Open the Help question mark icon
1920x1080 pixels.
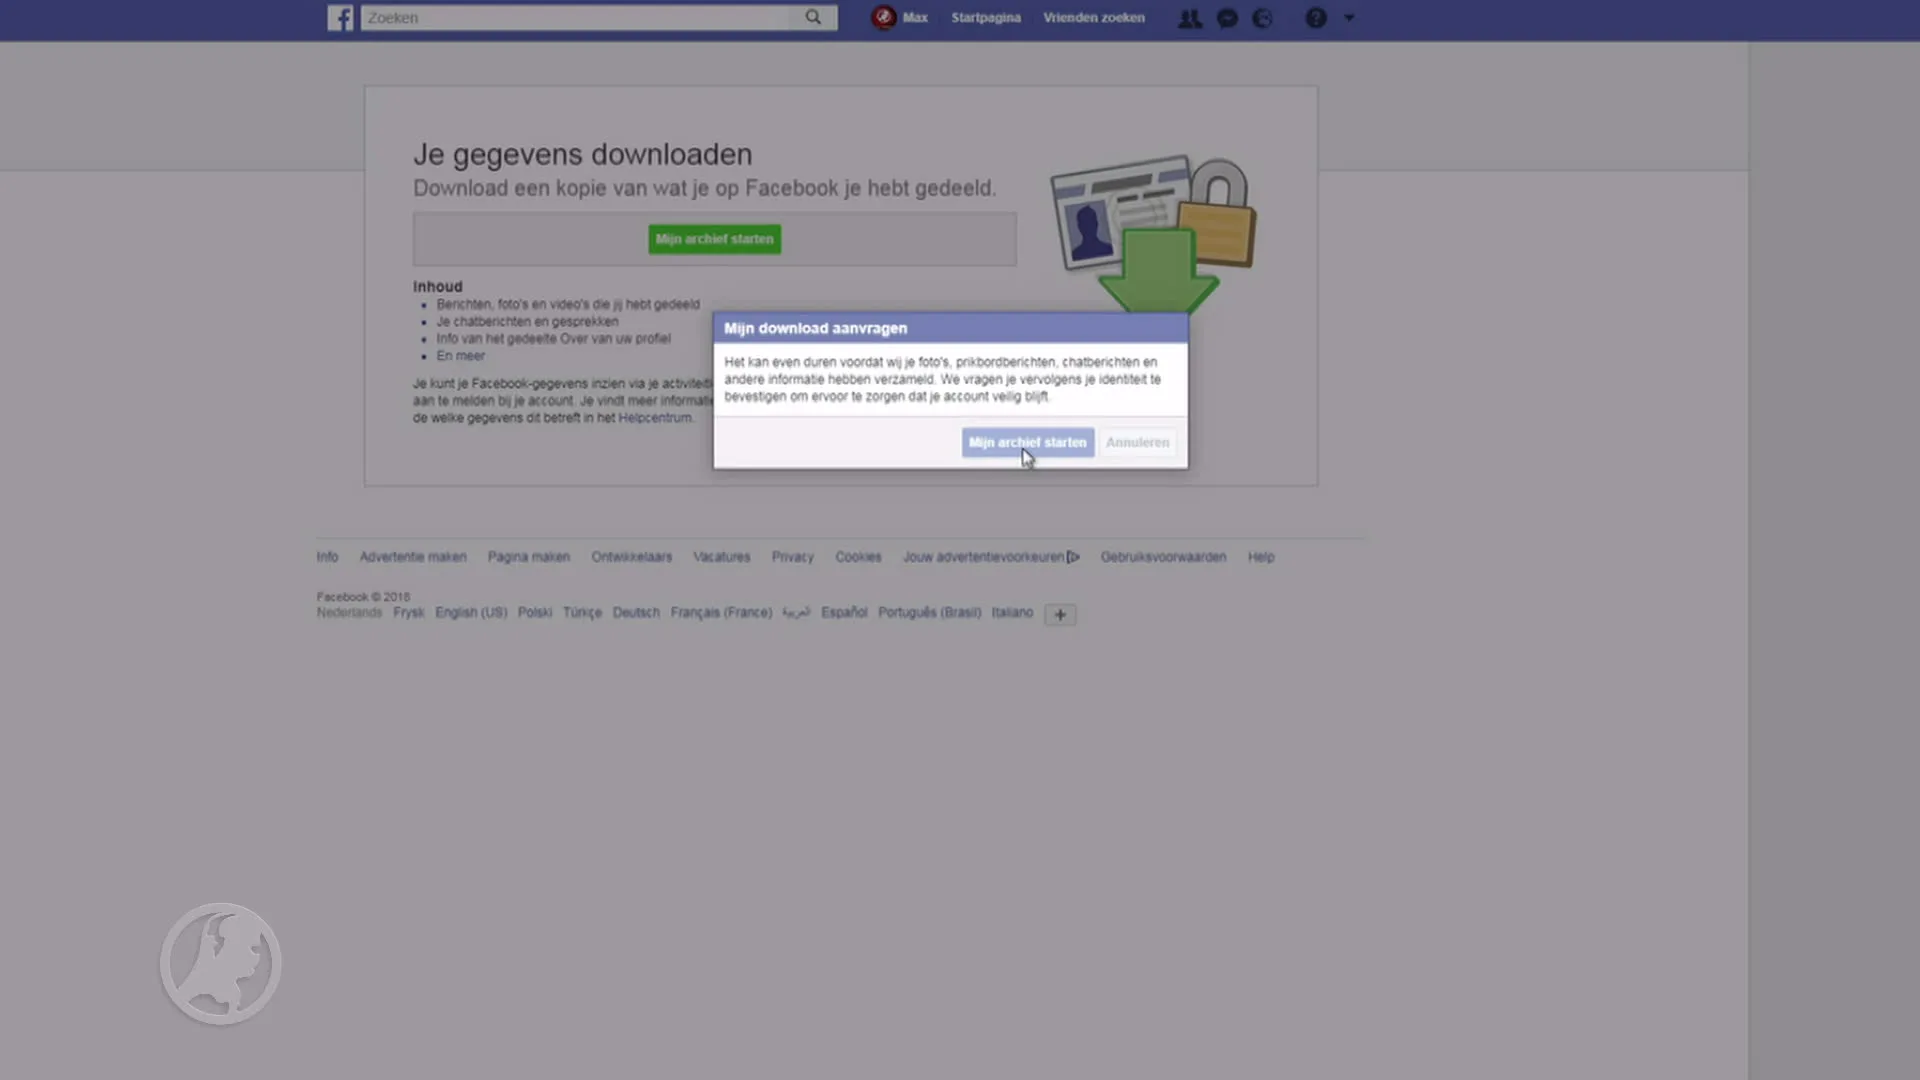click(1315, 18)
